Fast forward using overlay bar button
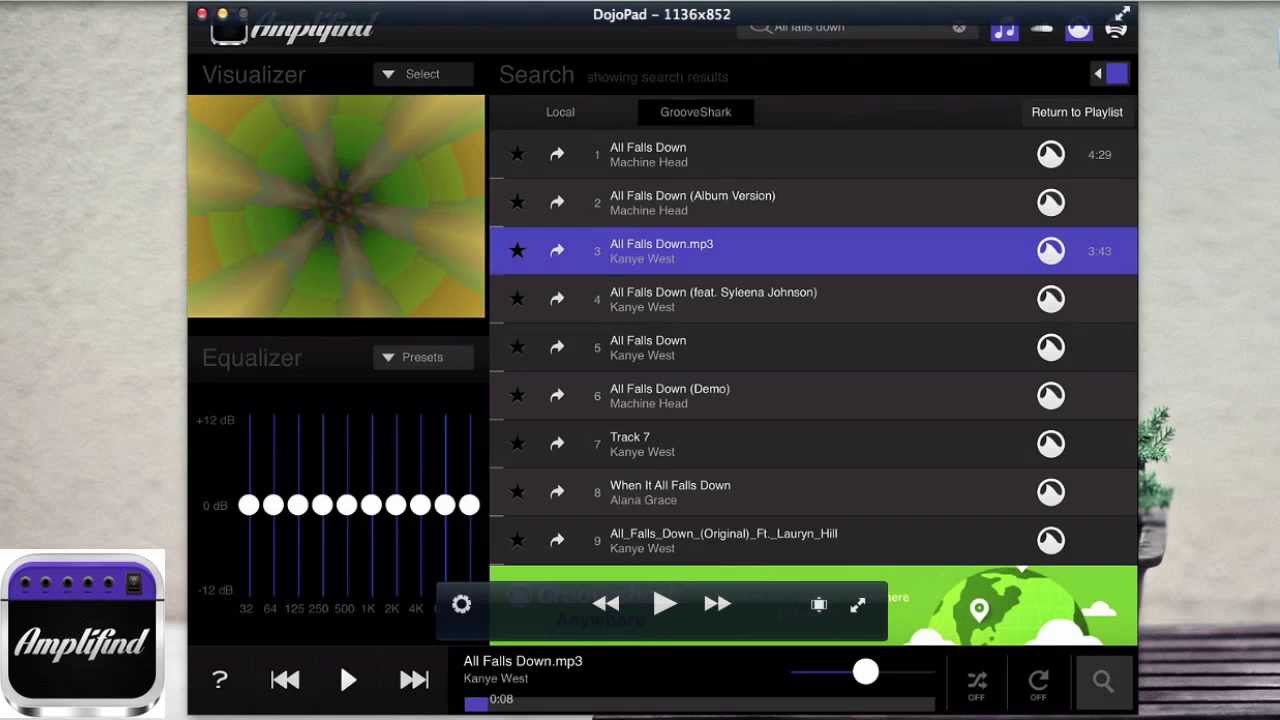This screenshot has width=1280, height=720. click(717, 604)
